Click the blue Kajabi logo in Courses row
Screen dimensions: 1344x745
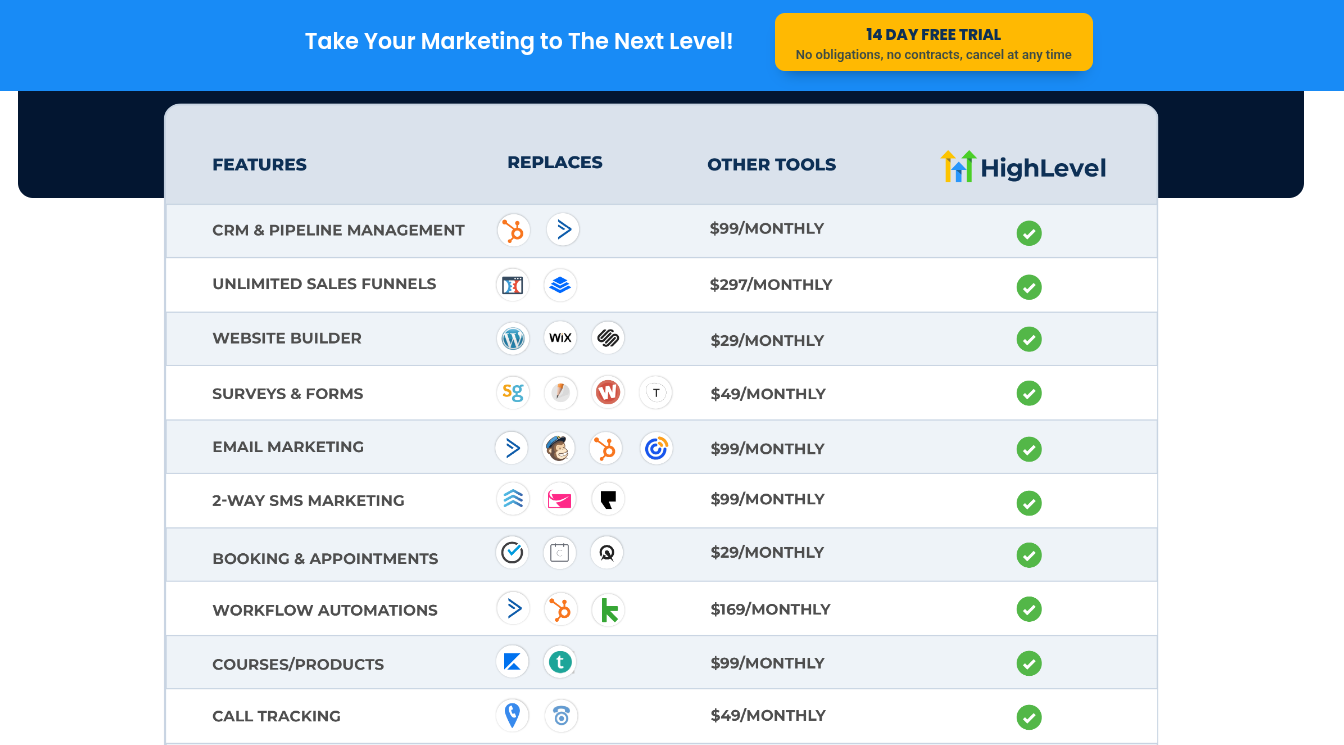pos(512,661)
